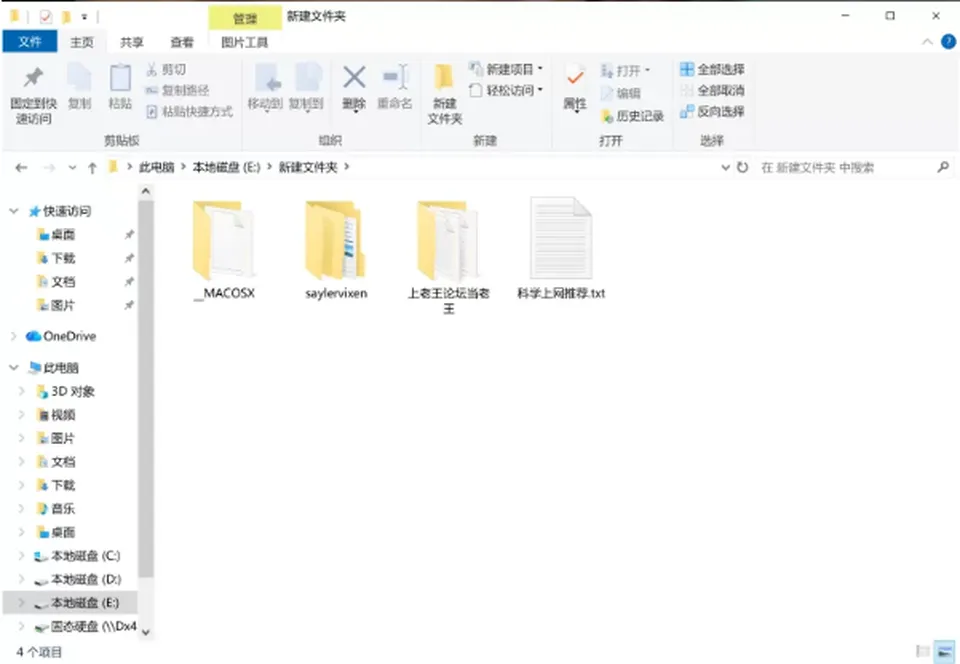Open the 文件 menu tab
Viewport: 960px width, 664px height.
(29, 42)
